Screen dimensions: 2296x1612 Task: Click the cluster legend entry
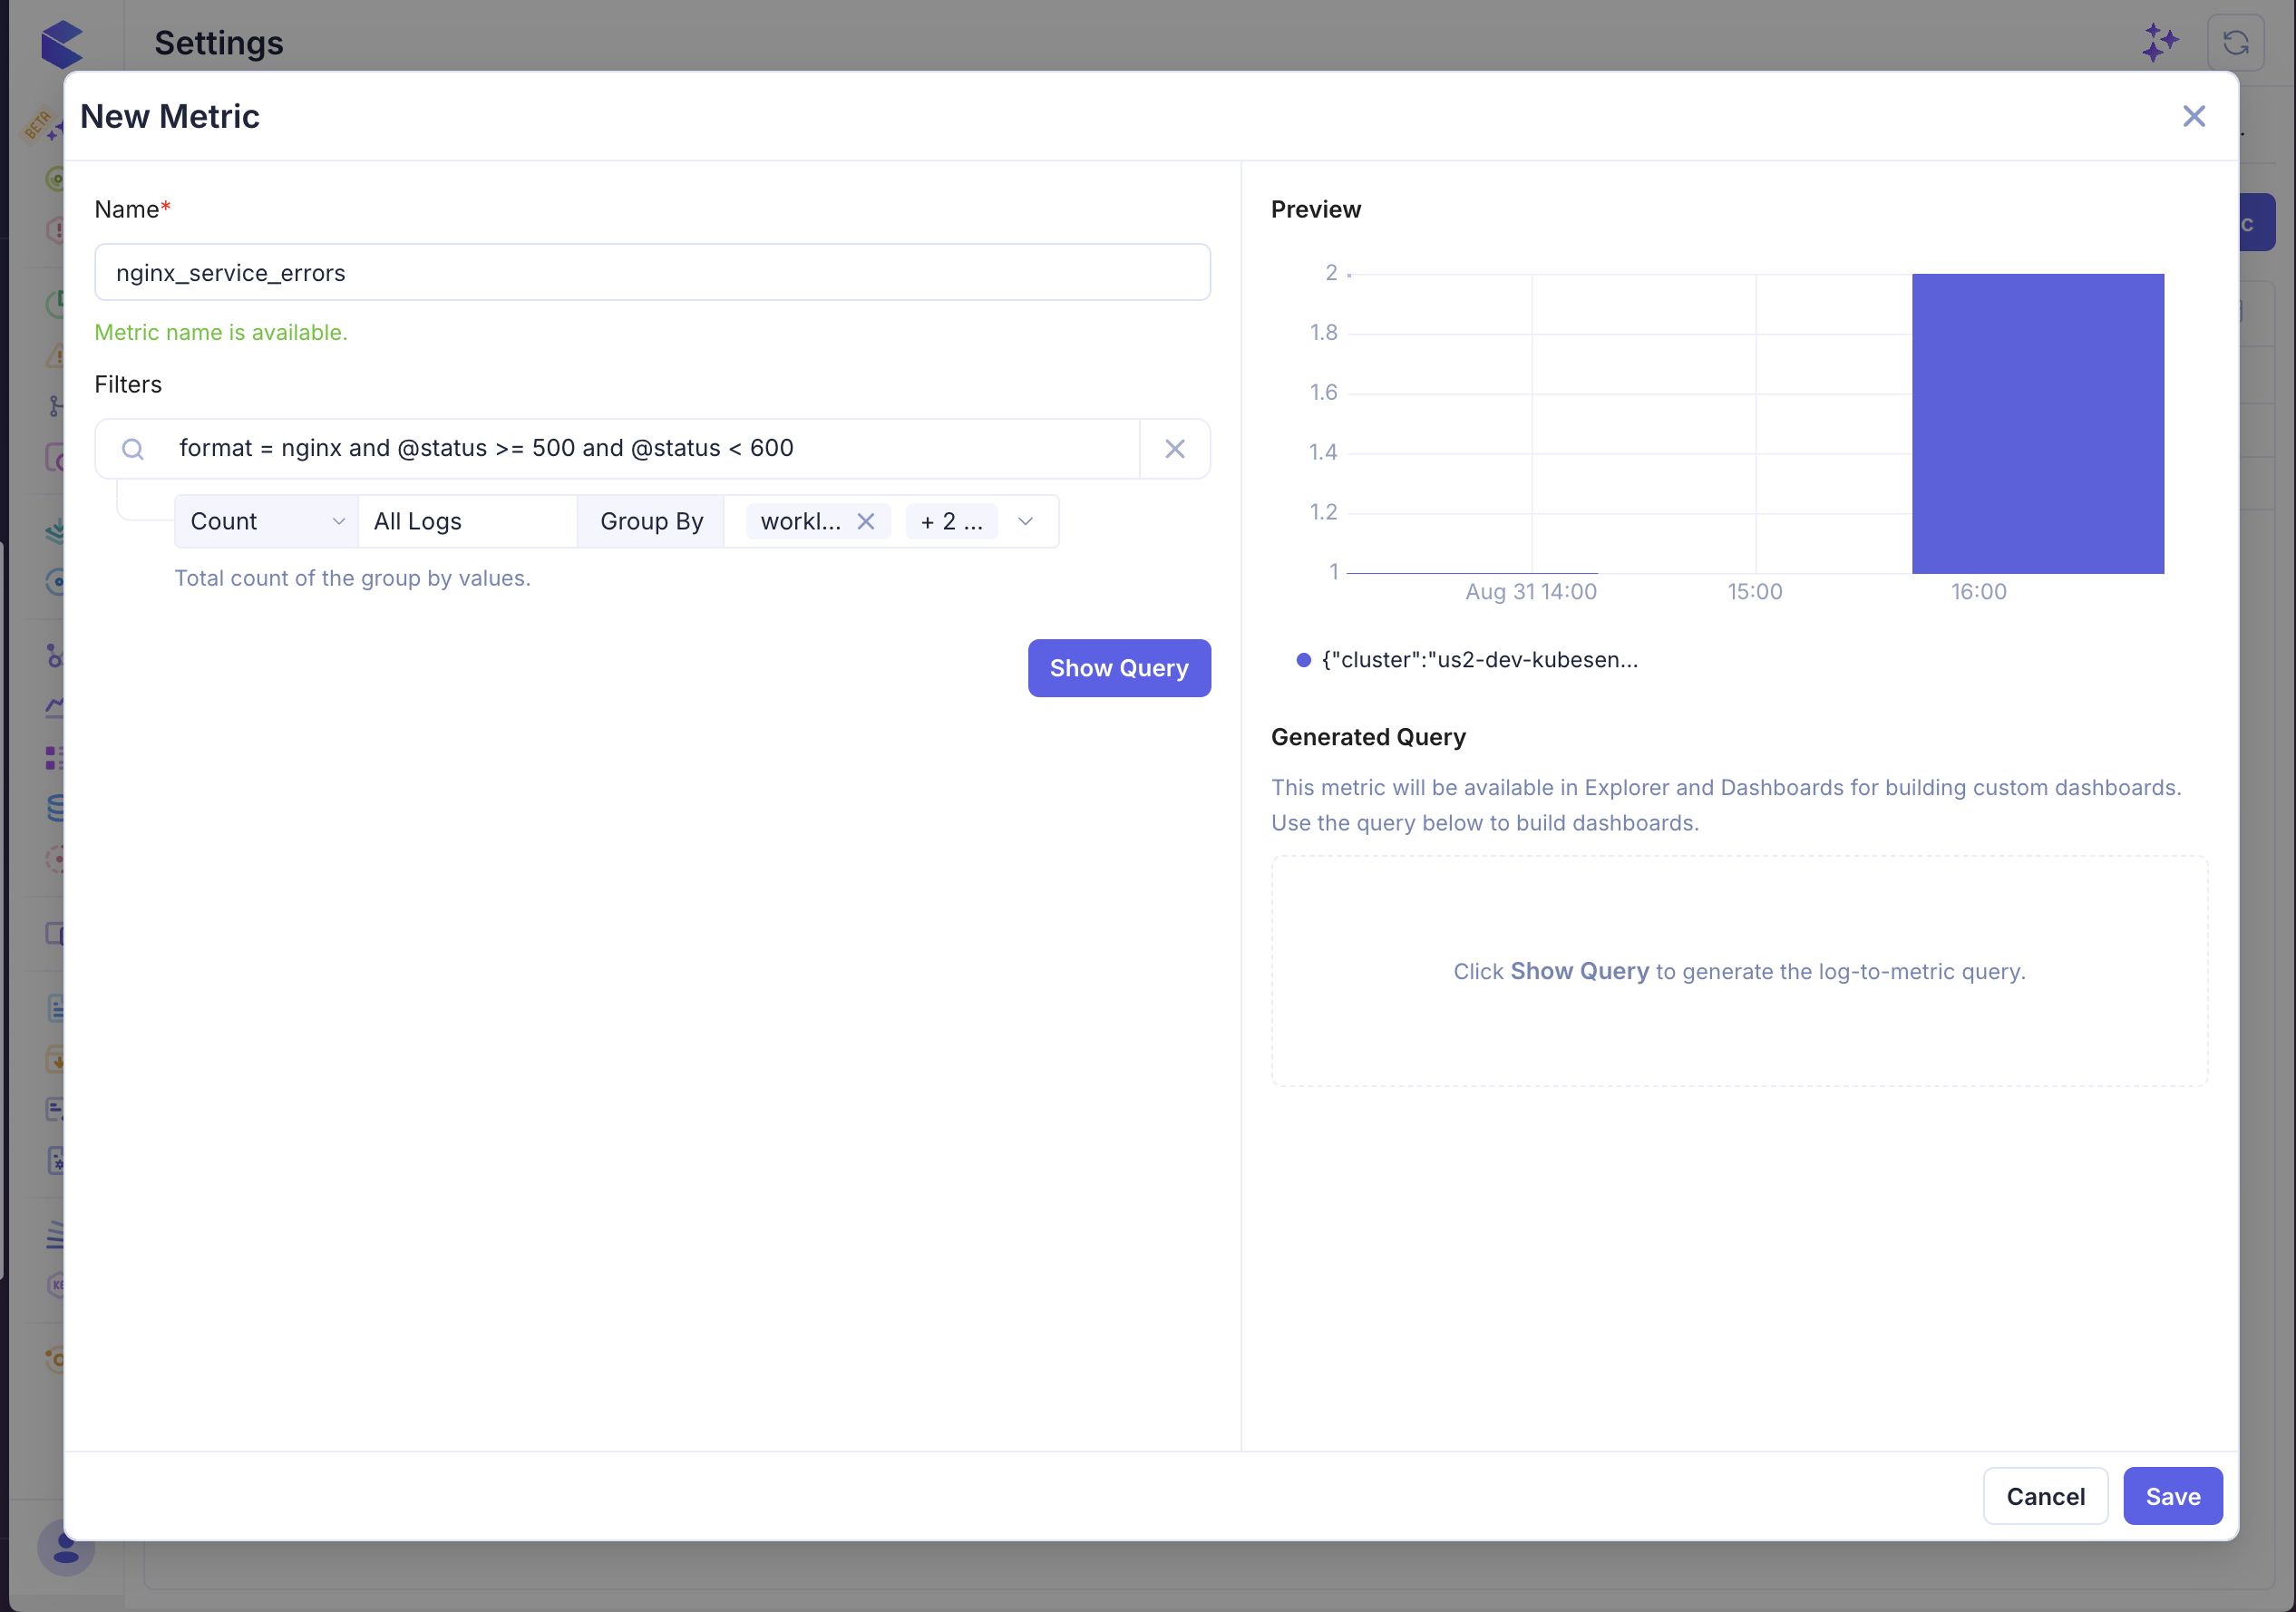(1467, 660)
